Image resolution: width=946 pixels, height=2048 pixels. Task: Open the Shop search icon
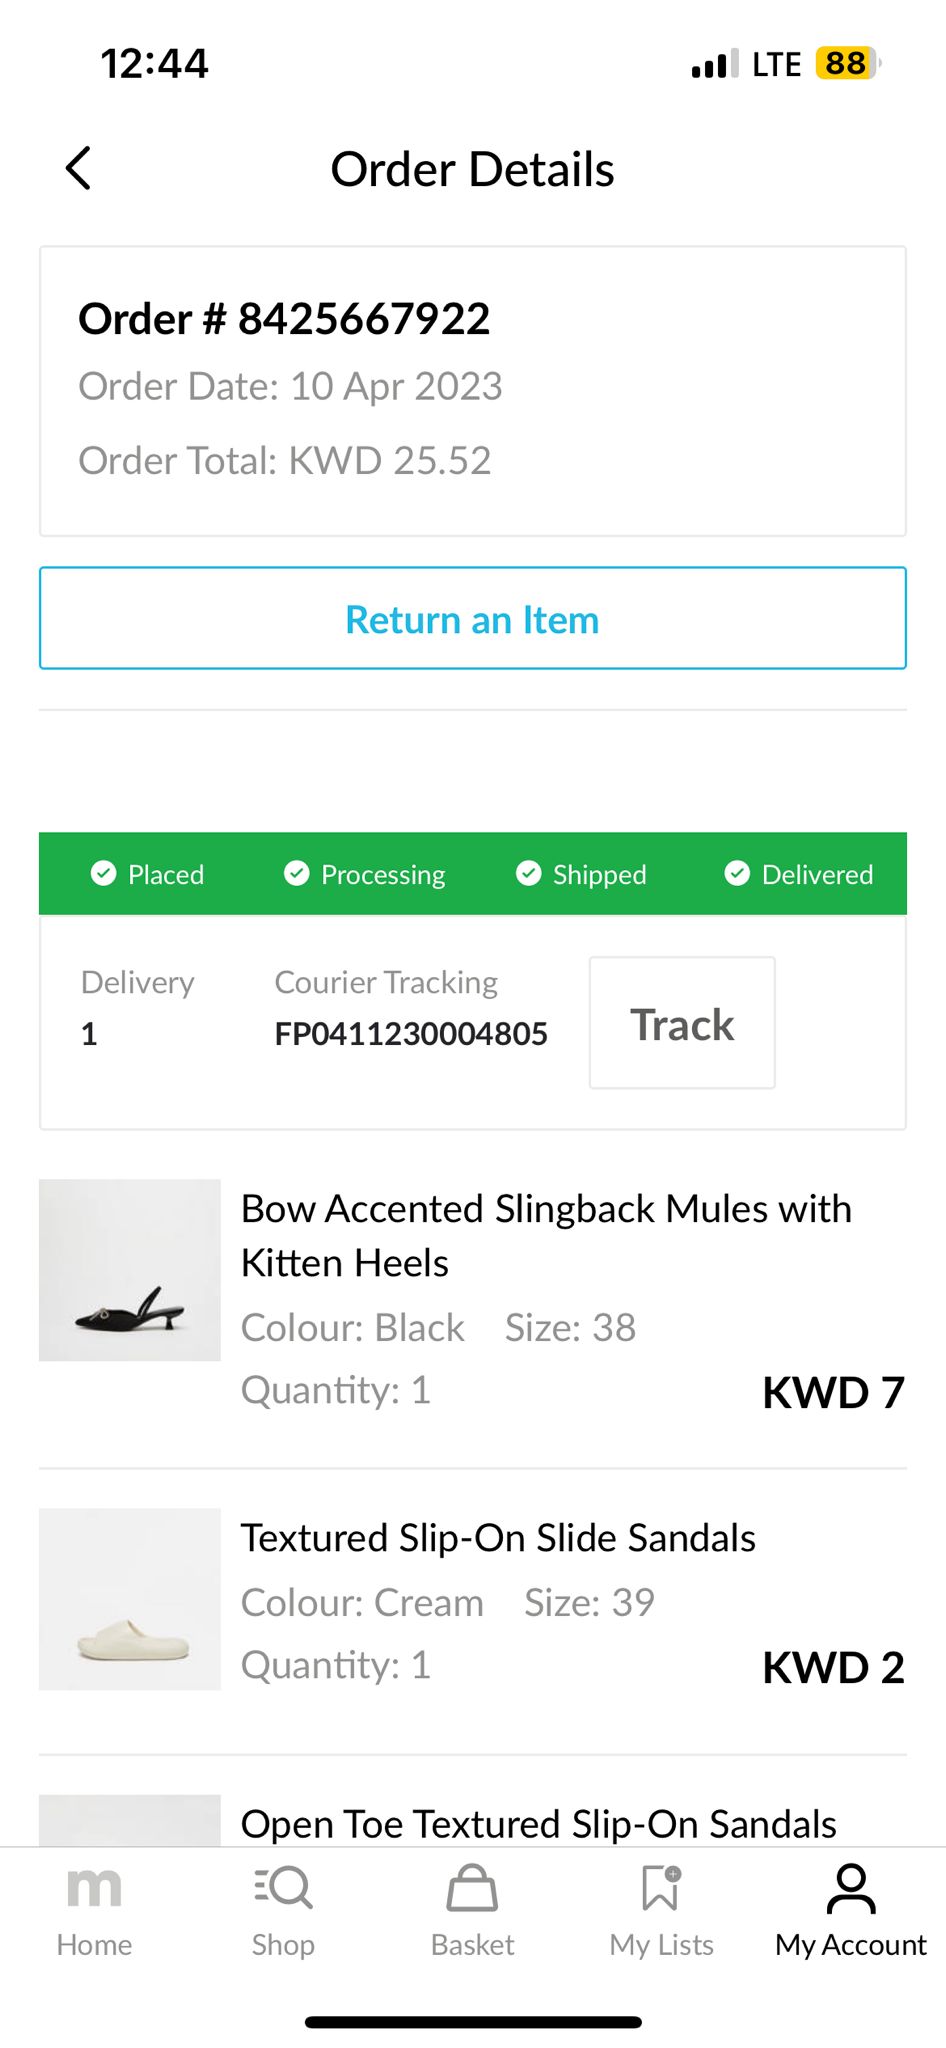[283, 1888]
